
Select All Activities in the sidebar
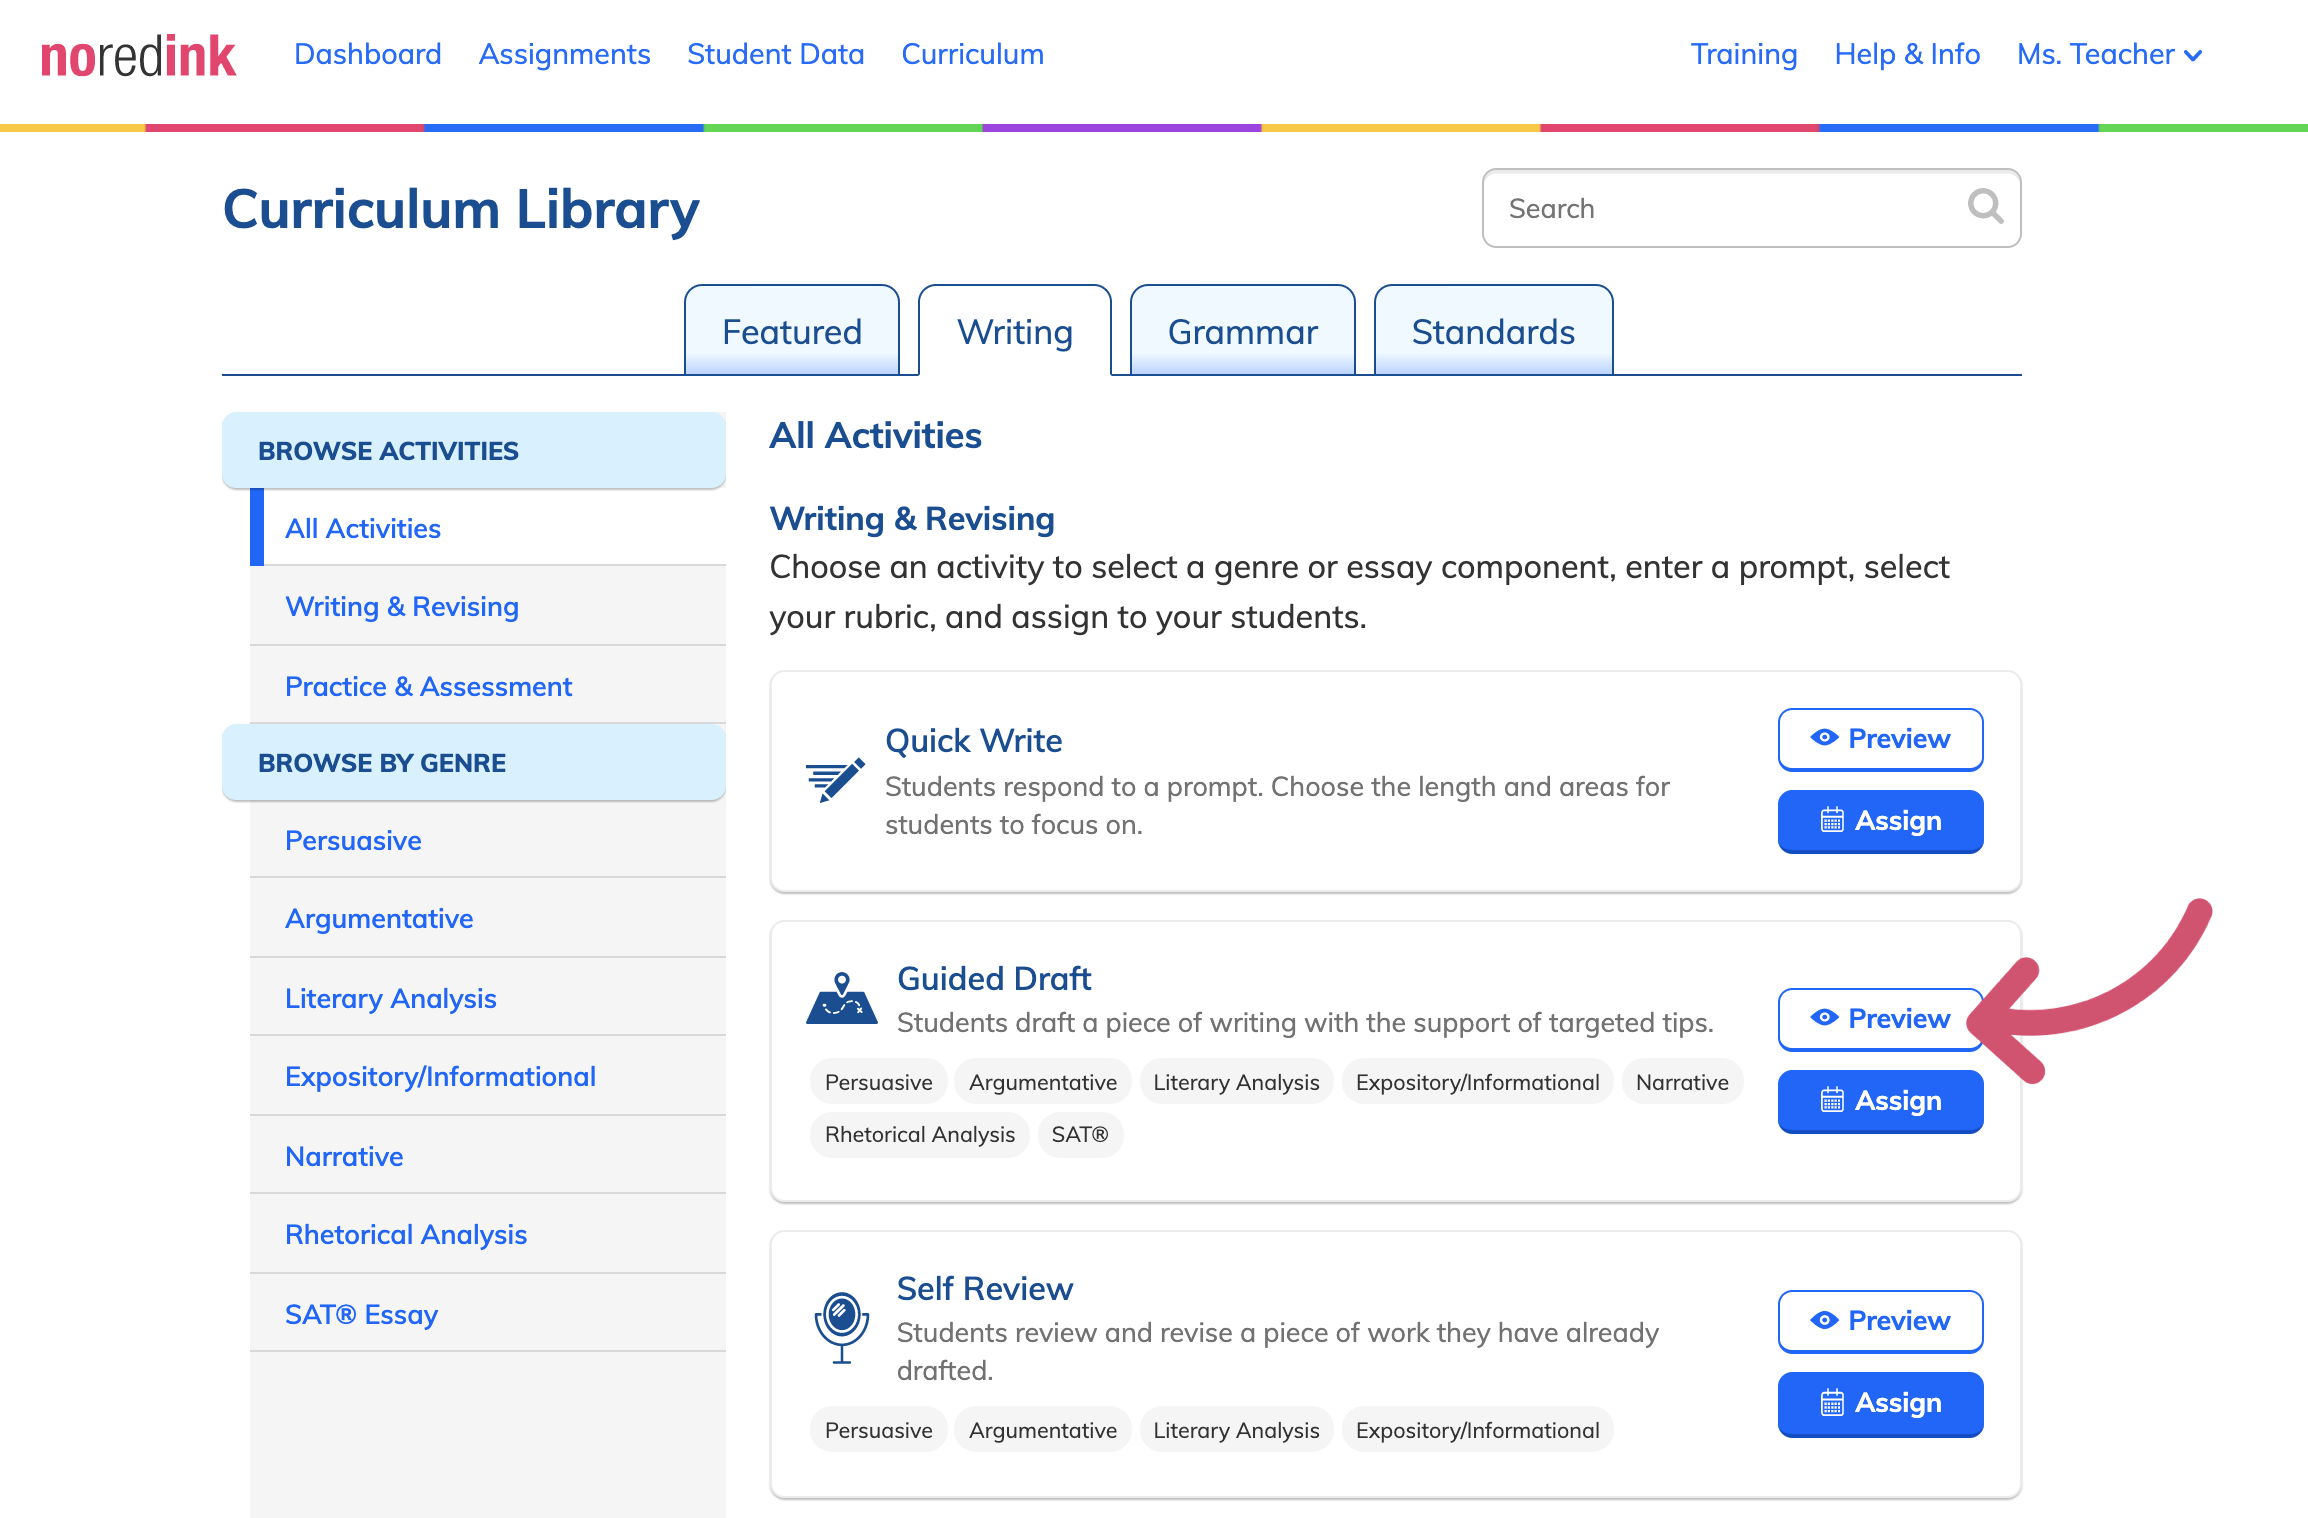pos(488,528)
